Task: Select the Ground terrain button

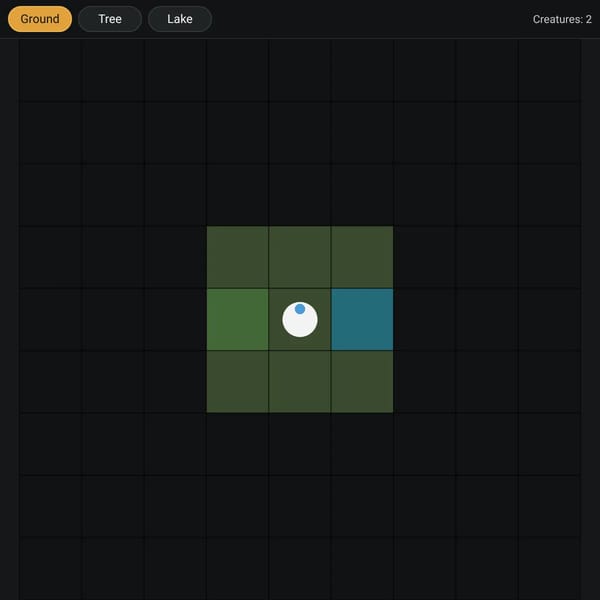Action: tap(40, 19)
